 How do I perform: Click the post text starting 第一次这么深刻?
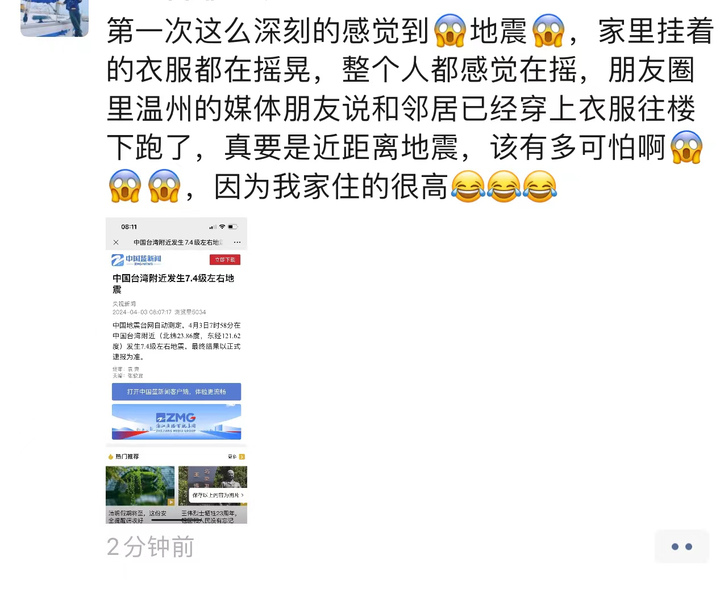pyautogui.click(x=409, y=109)
